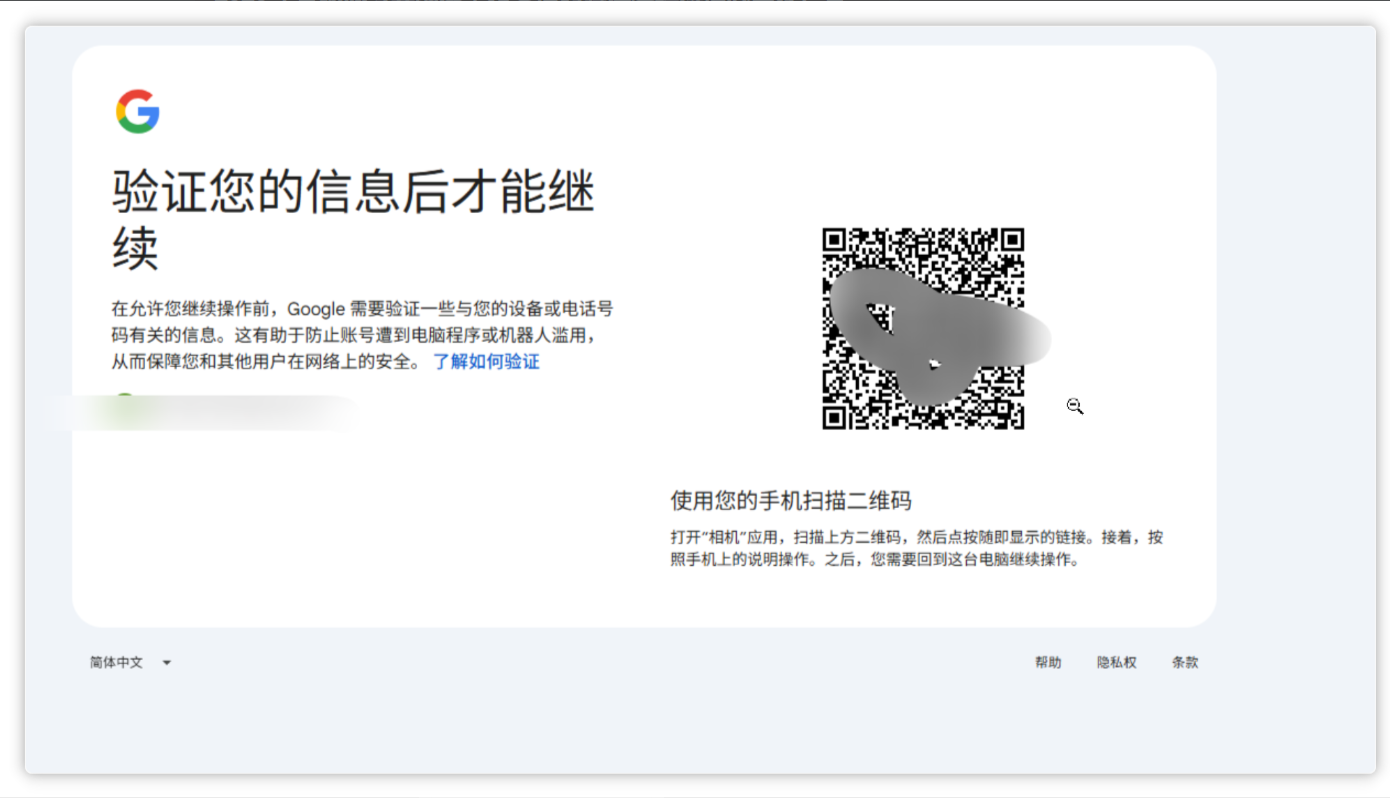
Task: Expand the arrow beside 简体中文
Action: [167, 663]
